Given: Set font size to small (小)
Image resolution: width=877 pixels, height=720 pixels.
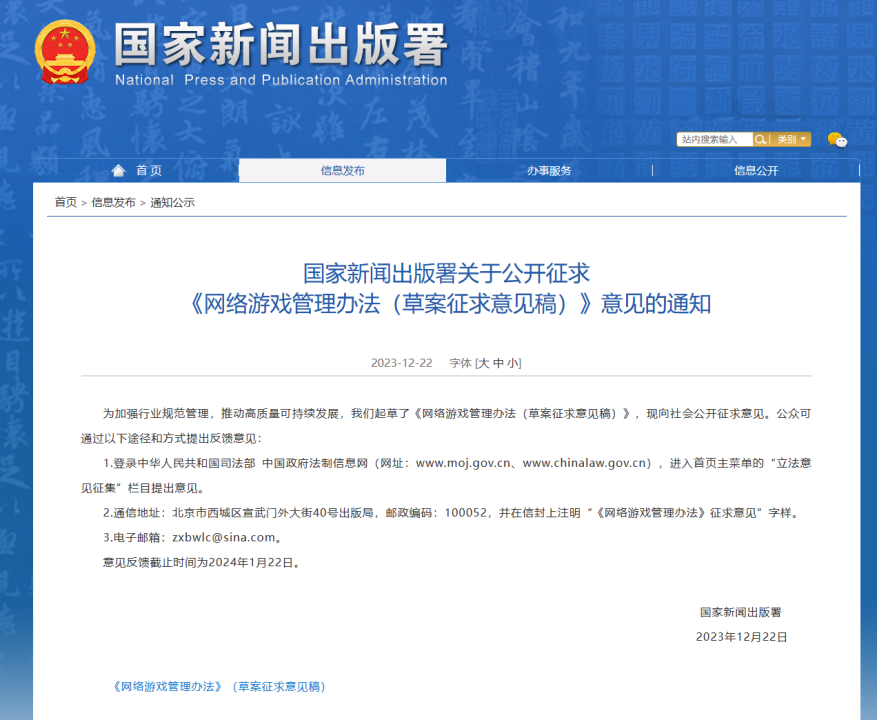Looking at the screenshot, I should [x=513, y=363].
